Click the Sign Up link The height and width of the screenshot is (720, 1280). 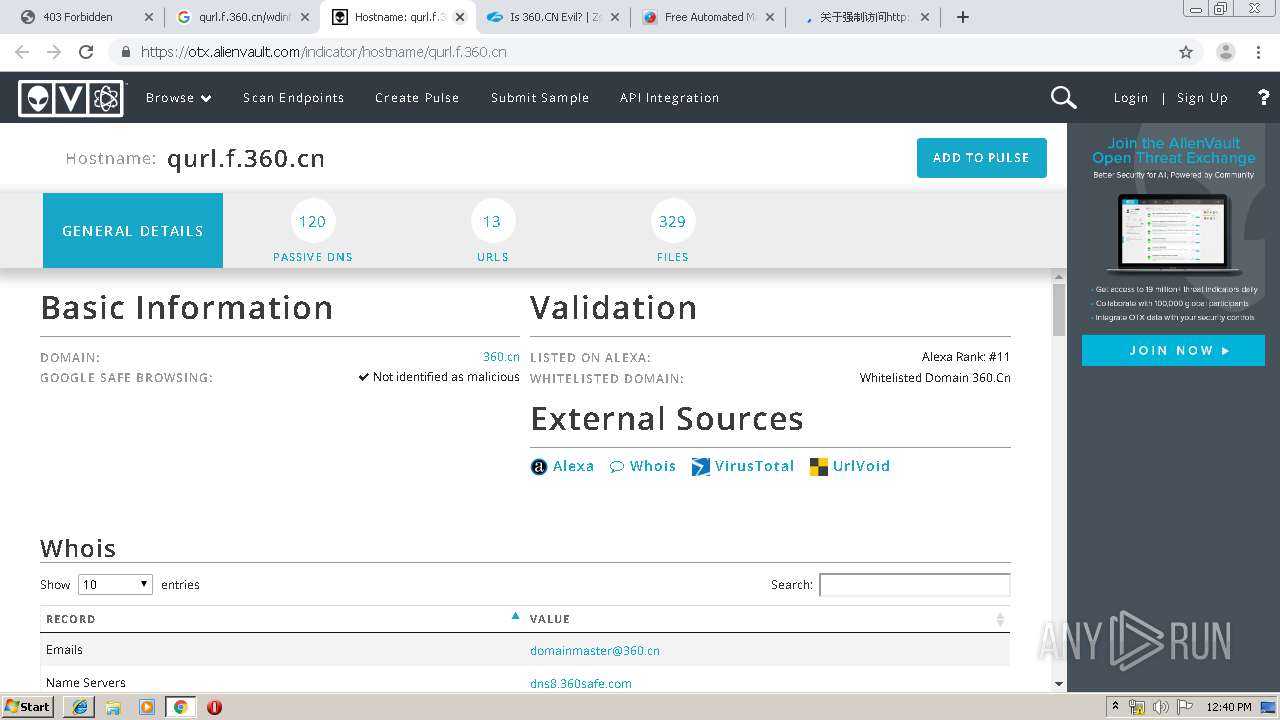pyautogui.click(x=1202, y=98)
